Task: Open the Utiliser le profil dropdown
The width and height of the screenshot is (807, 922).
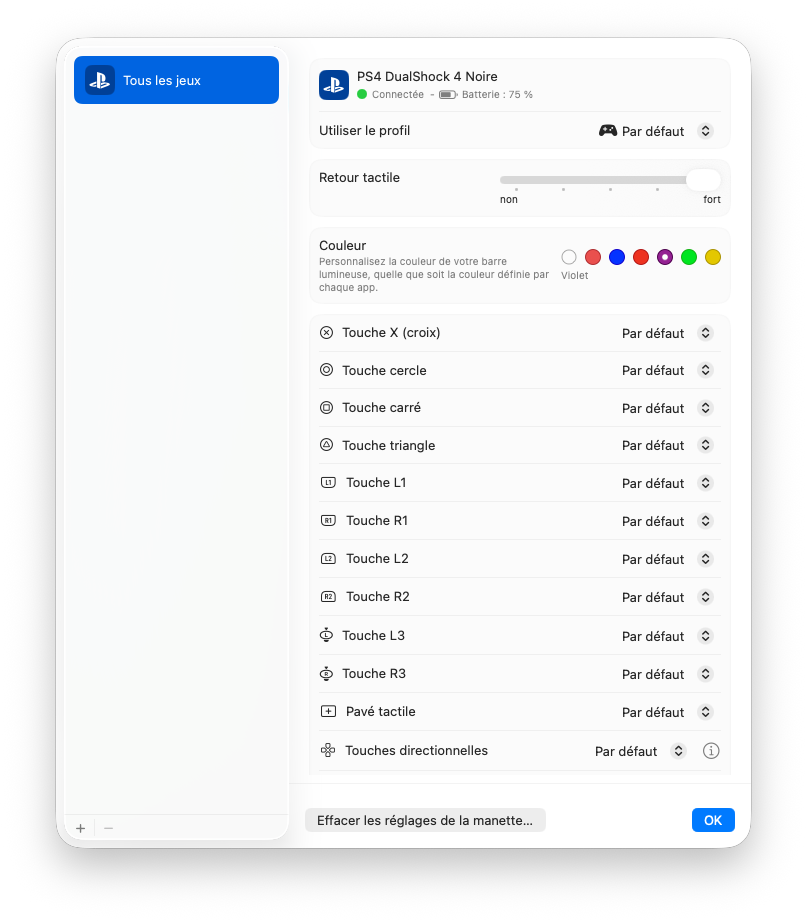Action: (x=656, y=131)
